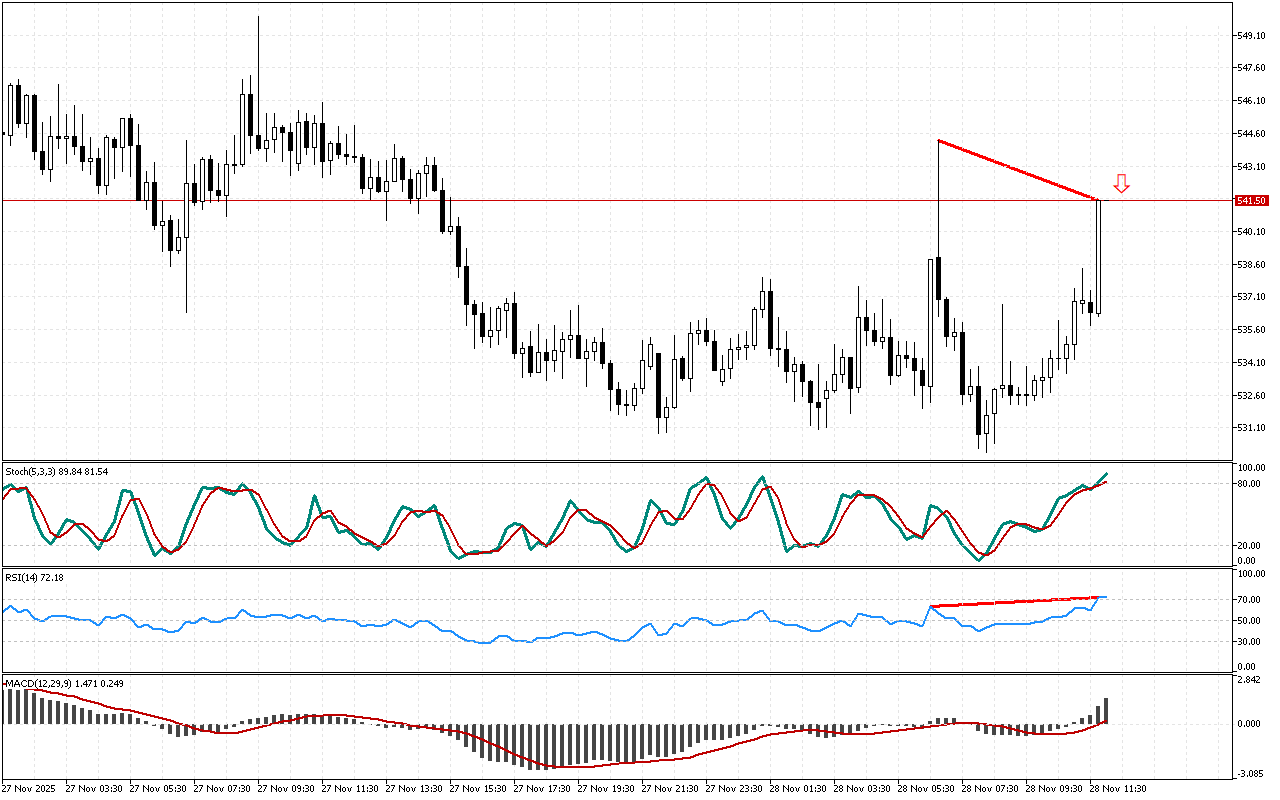Viewport: 1280px width, 800px height.
Task: Click the 0.000 level on MACD scale
Action: (x=1250, y=723)
